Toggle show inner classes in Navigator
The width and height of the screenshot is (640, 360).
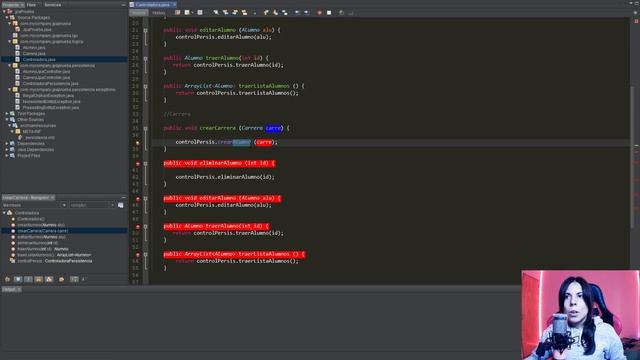(49, 279)
